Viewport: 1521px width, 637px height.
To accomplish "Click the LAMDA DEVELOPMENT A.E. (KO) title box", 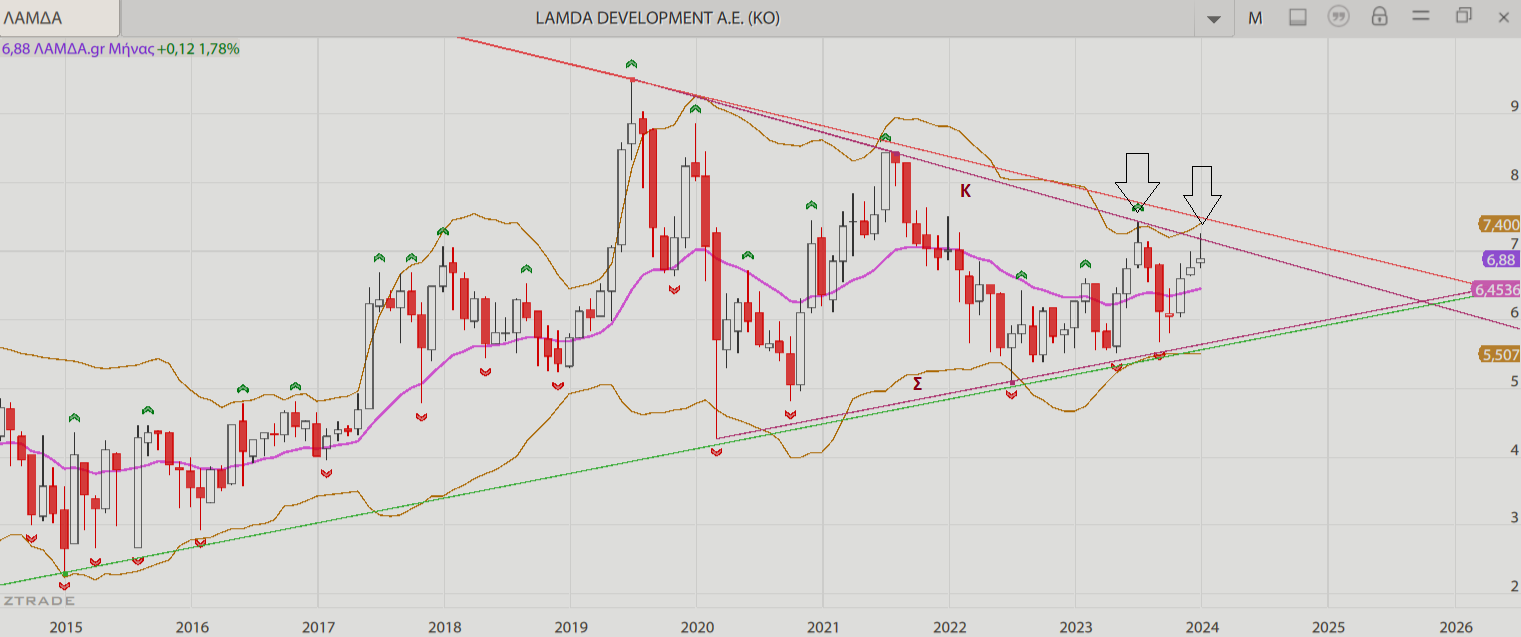I will 658,18.
